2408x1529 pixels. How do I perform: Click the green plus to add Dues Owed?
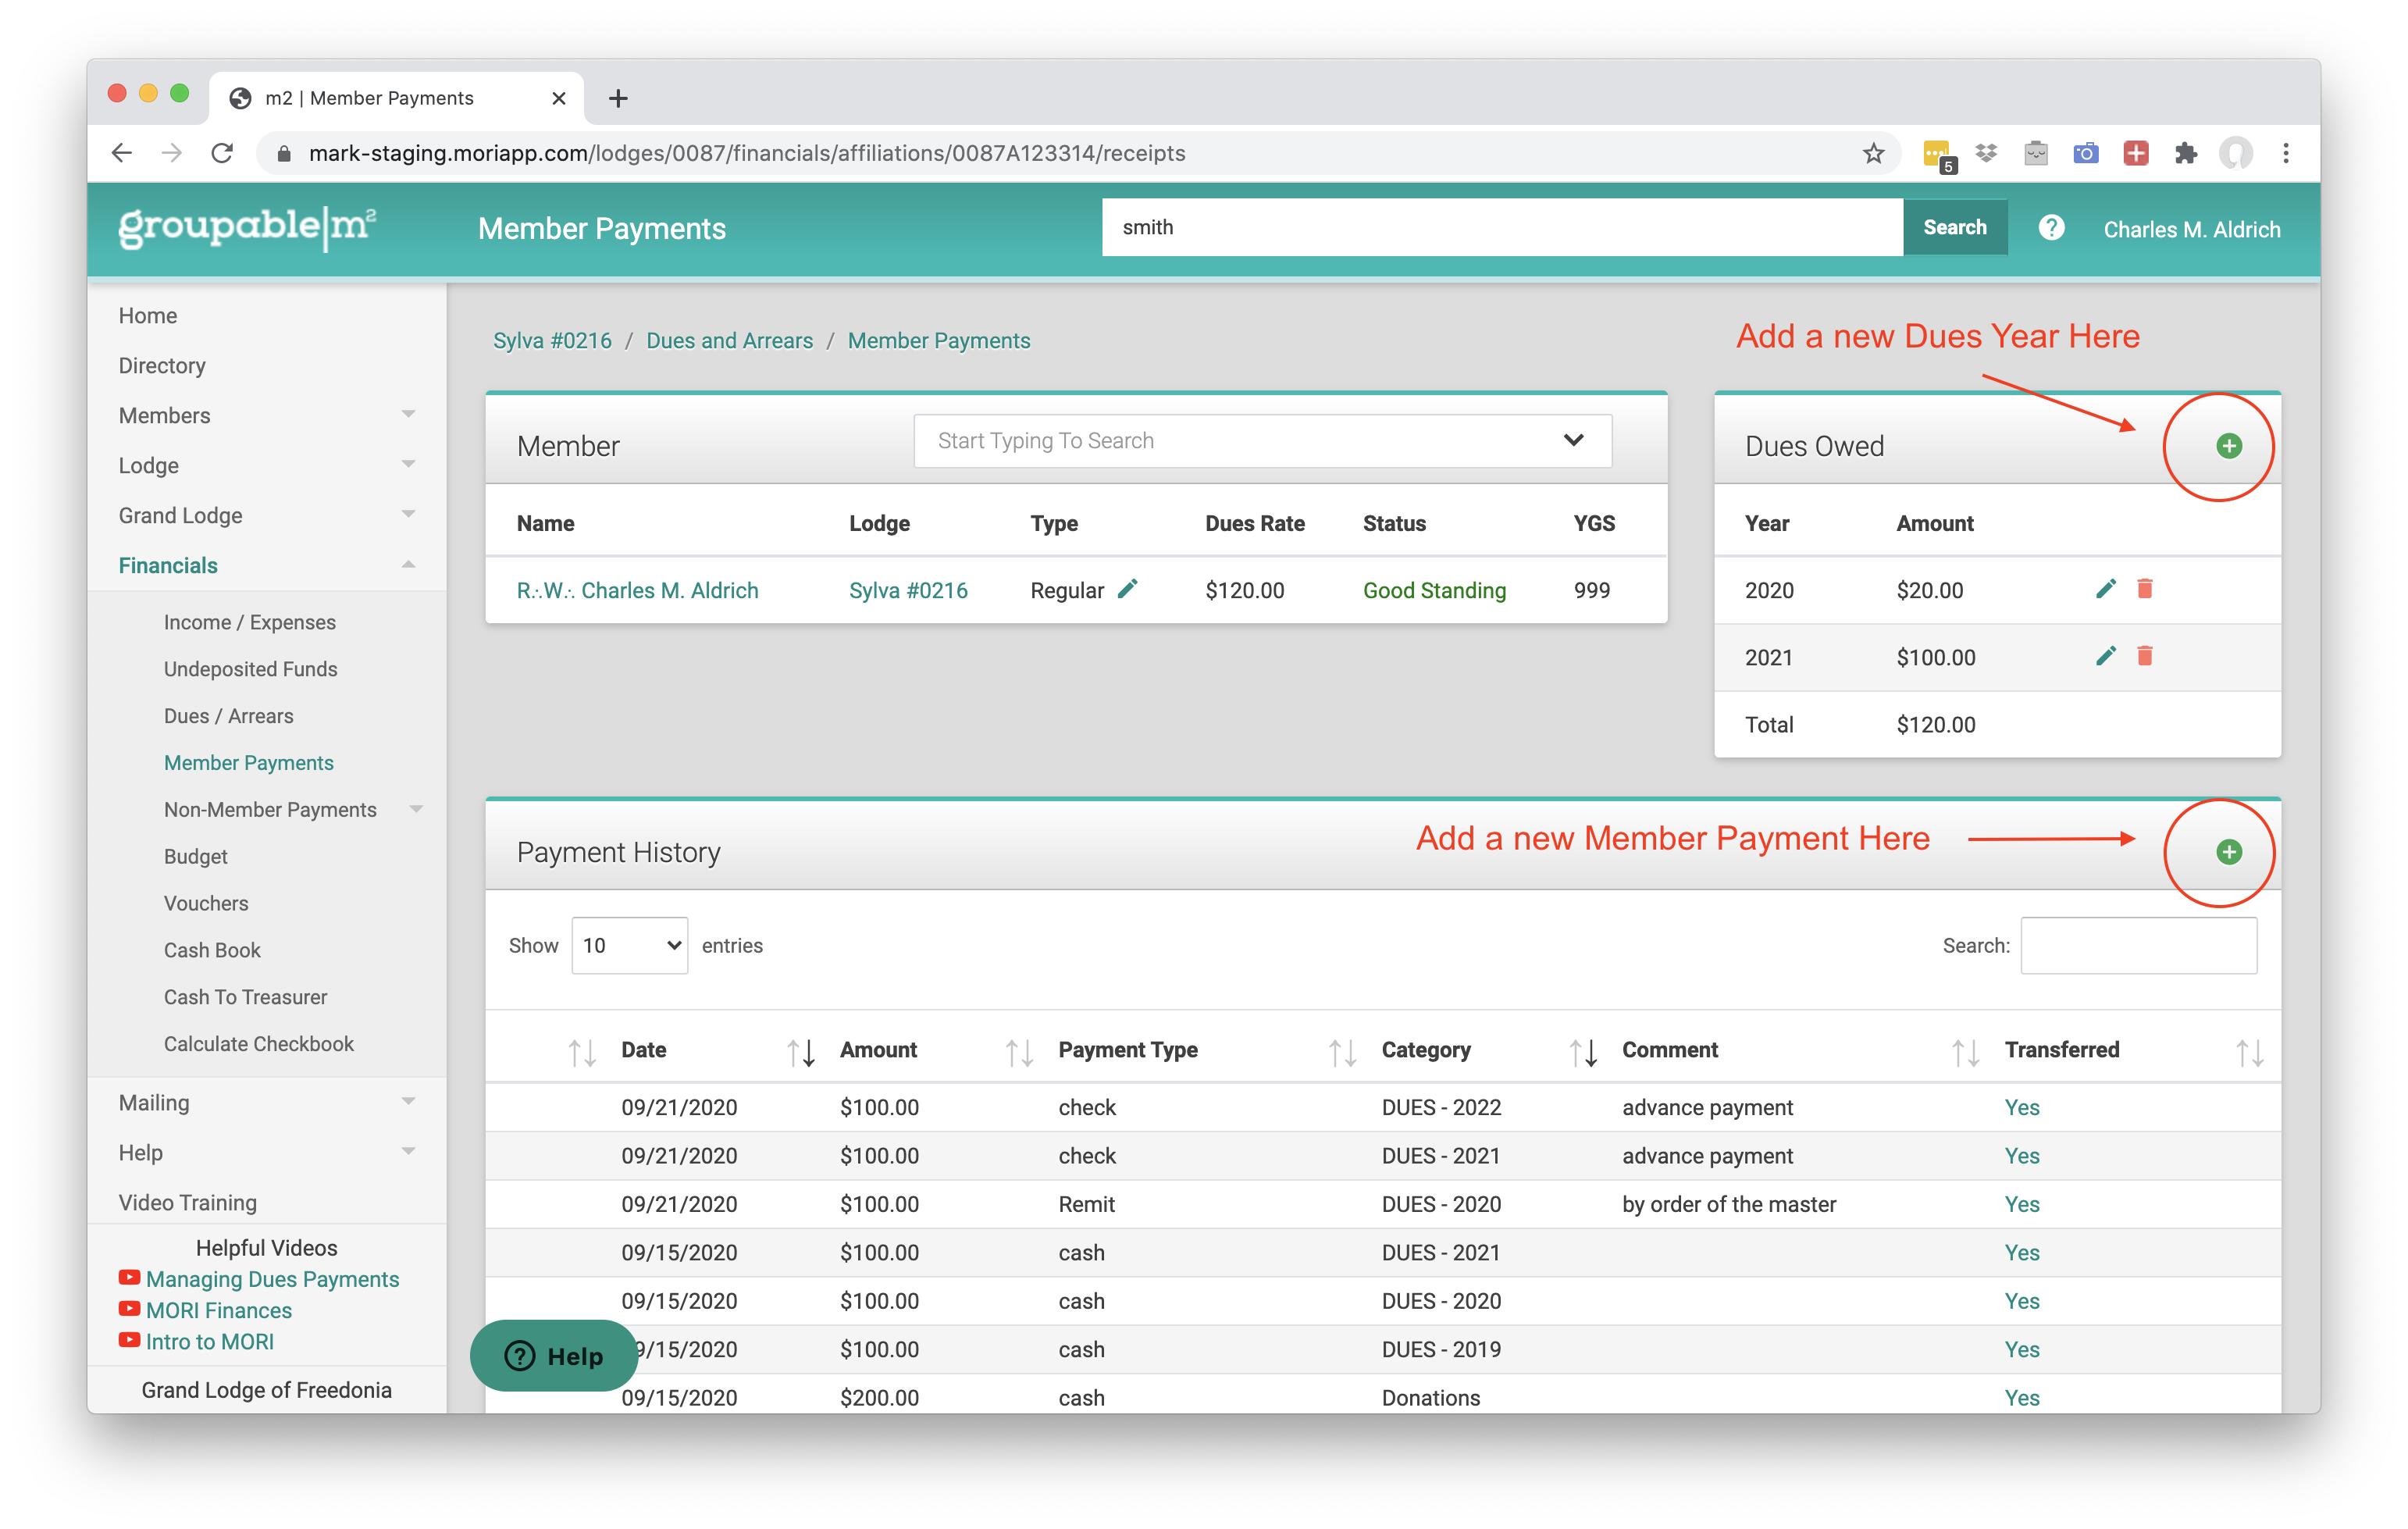click(x=2228, y=446)
